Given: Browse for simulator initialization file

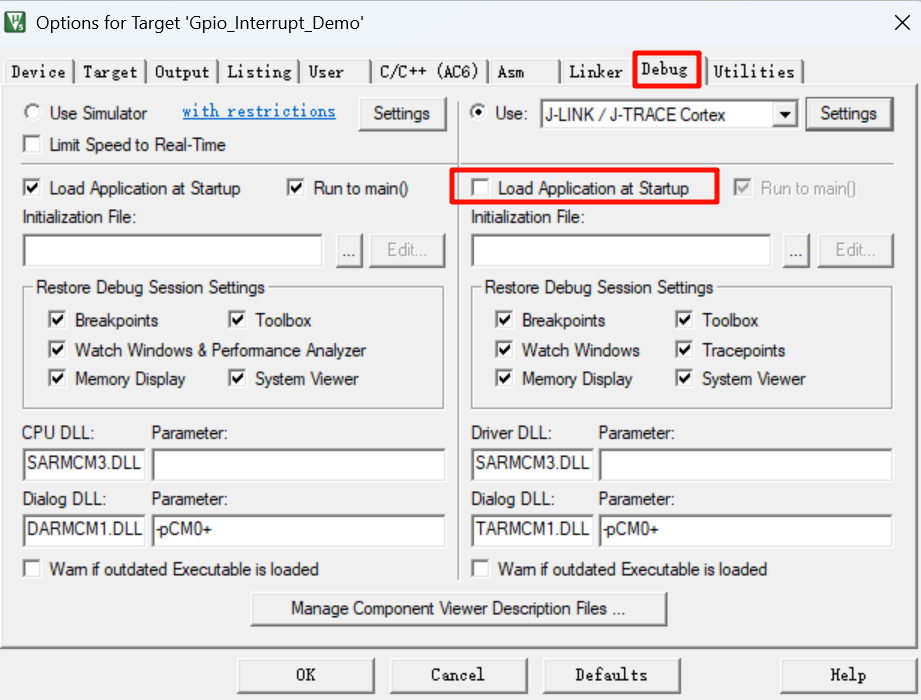Looking at the screenshot, I should 349,251.
